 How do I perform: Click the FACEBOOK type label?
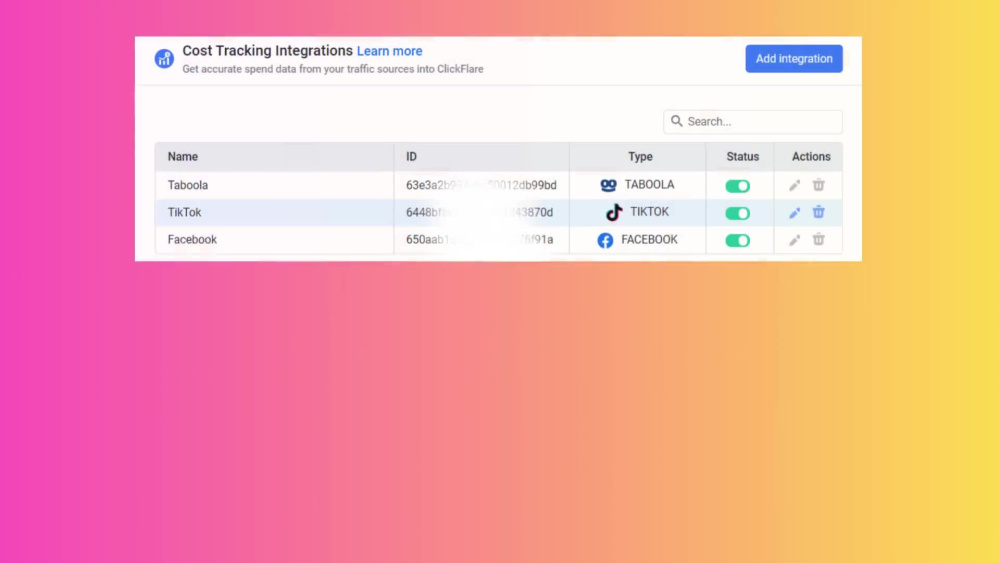[649, 240]
